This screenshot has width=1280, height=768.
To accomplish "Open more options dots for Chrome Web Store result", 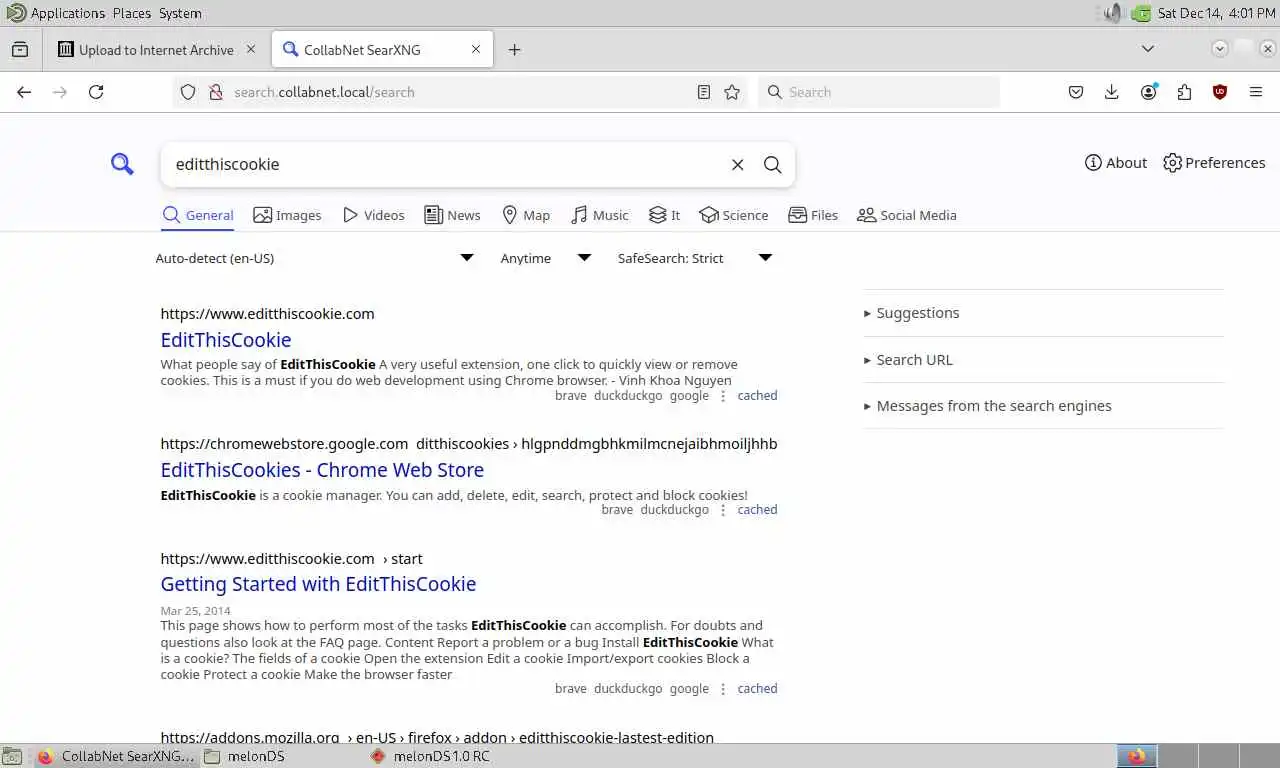I will (723, 510).
